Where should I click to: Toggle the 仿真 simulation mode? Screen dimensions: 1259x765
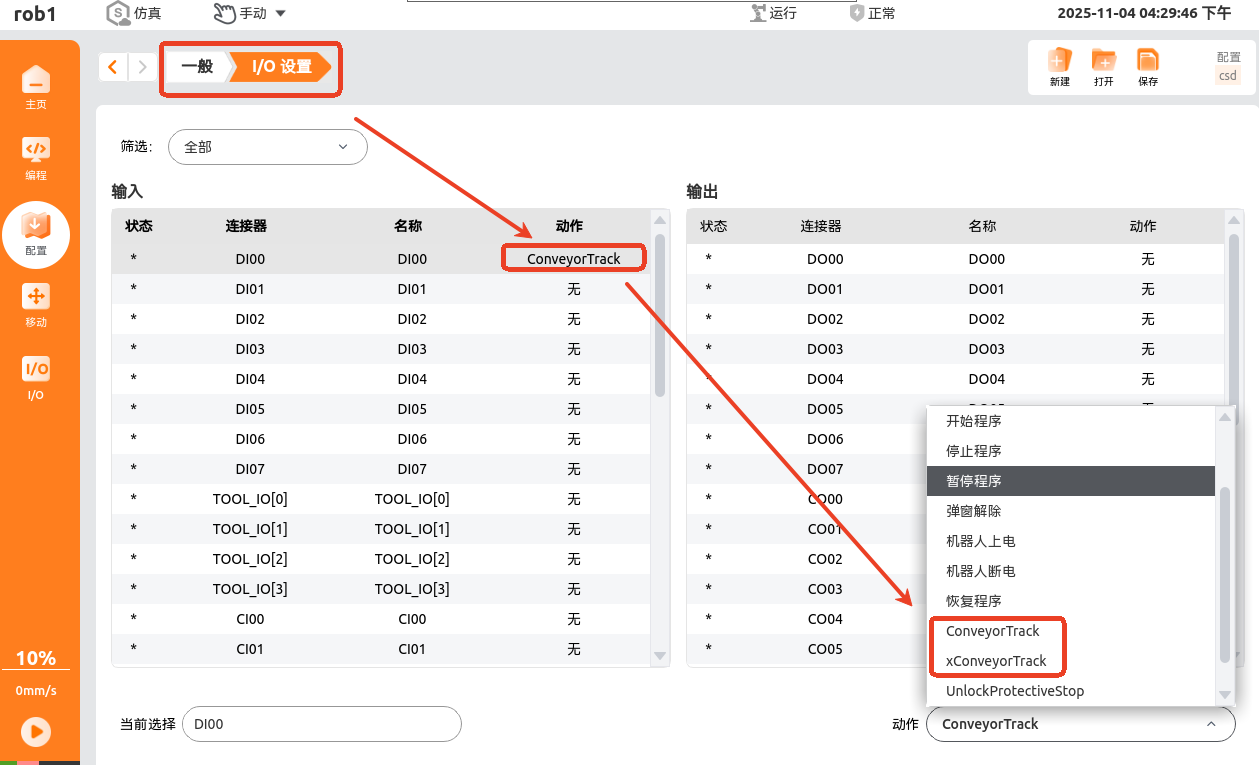coord(134,13)
